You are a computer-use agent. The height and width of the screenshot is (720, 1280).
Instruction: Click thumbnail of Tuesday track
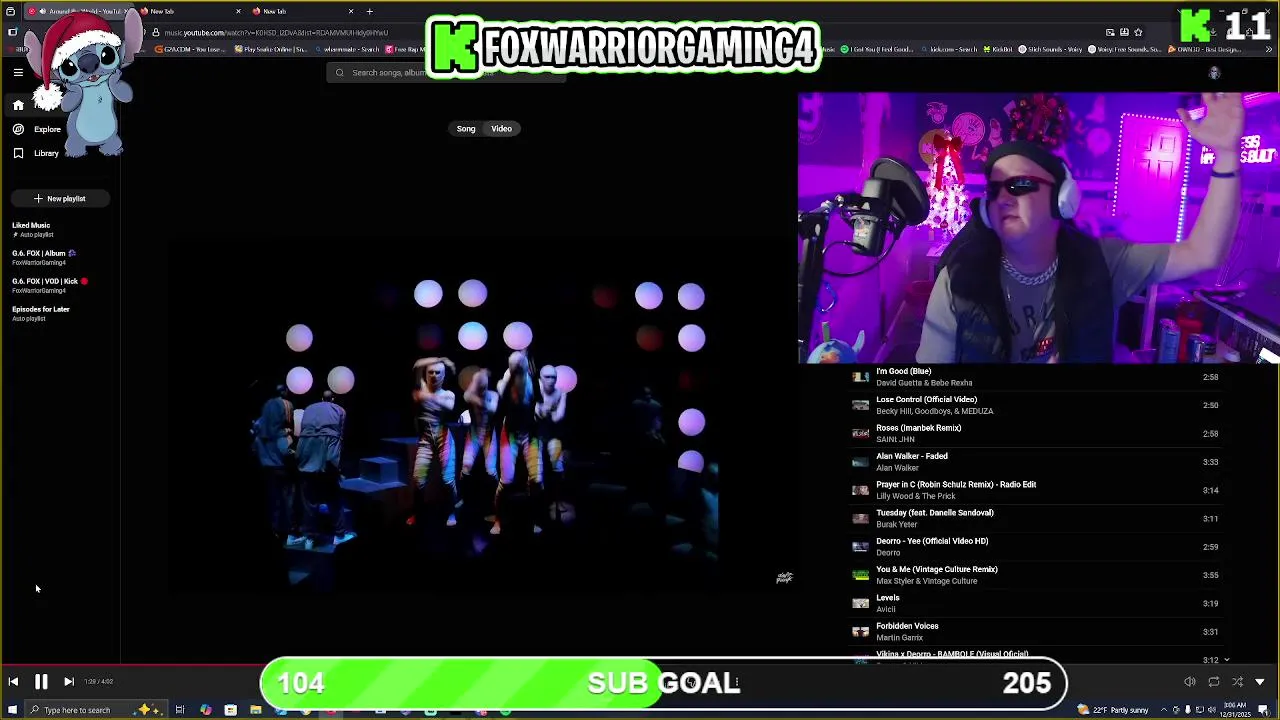pos(860,518)
